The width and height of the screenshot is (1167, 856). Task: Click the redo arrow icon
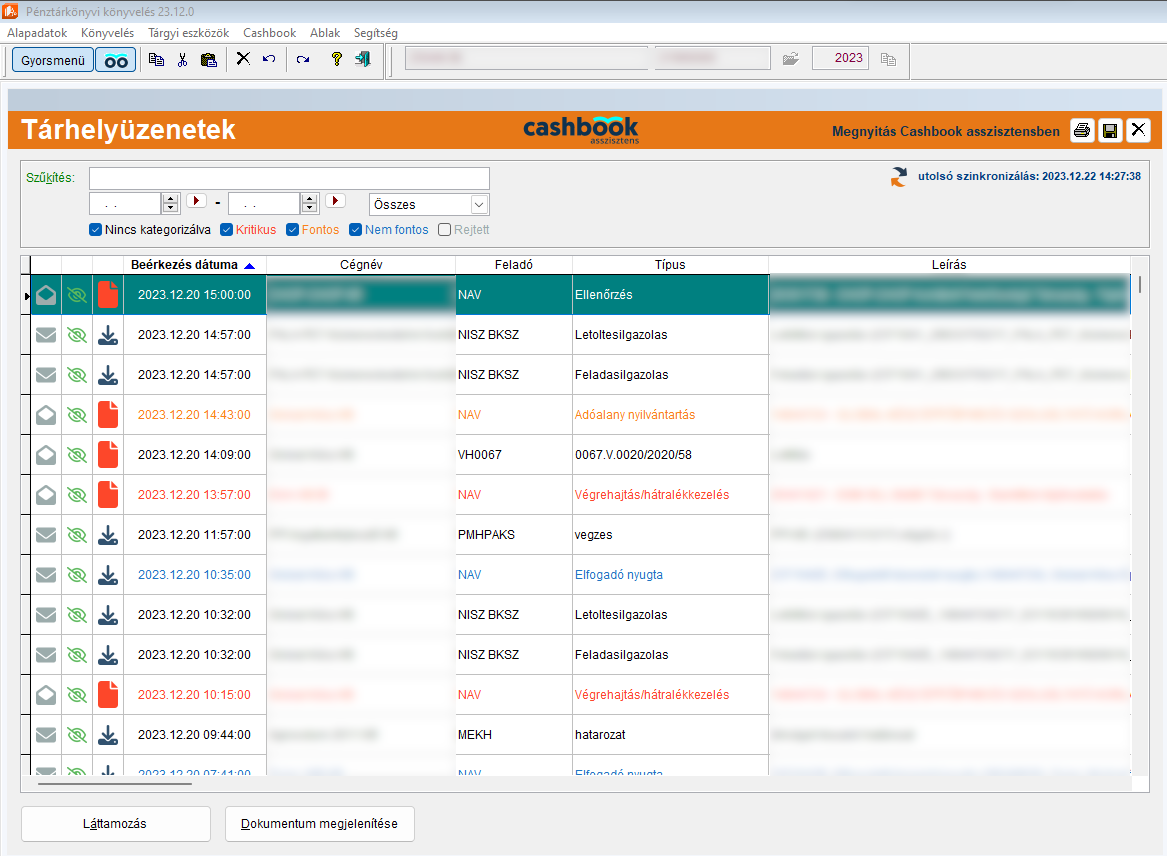tap(303, 60)
